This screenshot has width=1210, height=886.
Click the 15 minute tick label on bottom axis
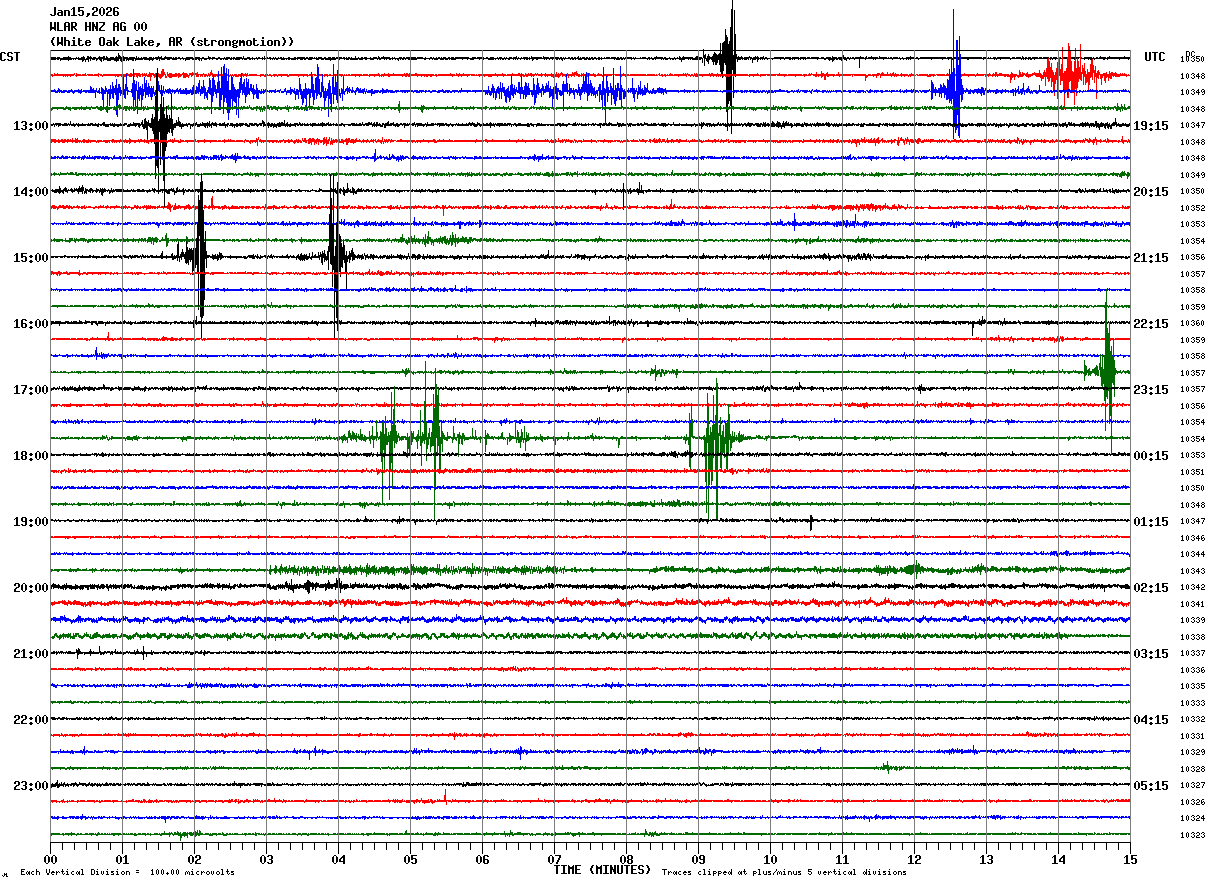[x=1129, y=859]
